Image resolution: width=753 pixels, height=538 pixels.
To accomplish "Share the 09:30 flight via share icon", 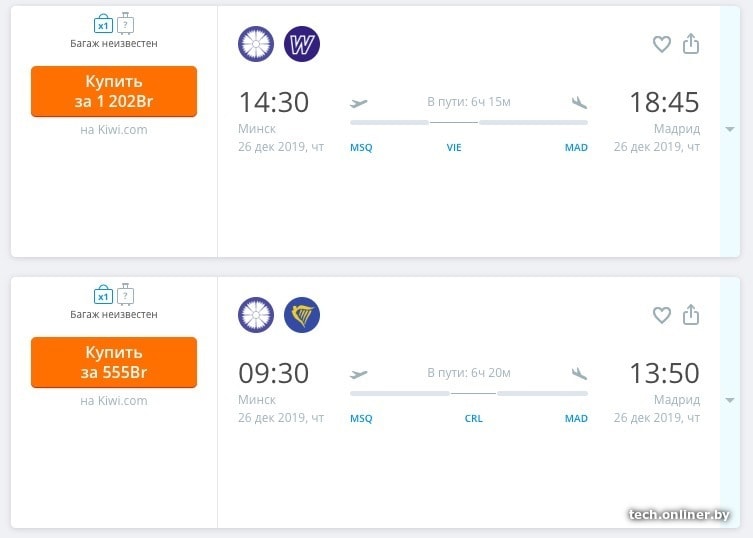I will pyautogui.click(x=691, y=315).
